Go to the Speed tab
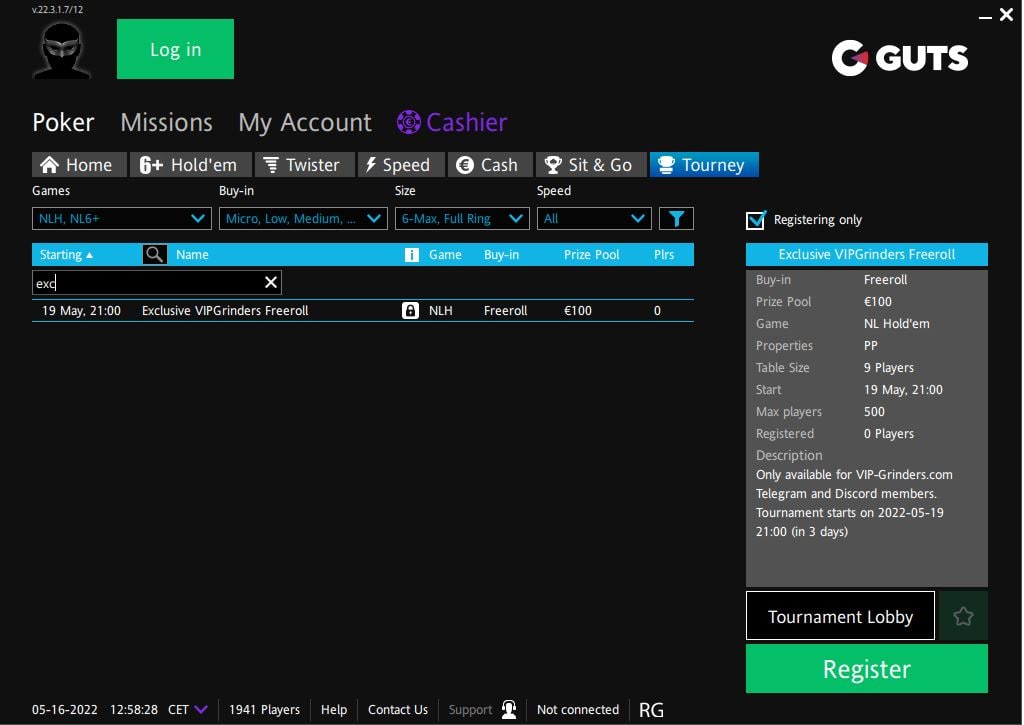 point(401,165)
